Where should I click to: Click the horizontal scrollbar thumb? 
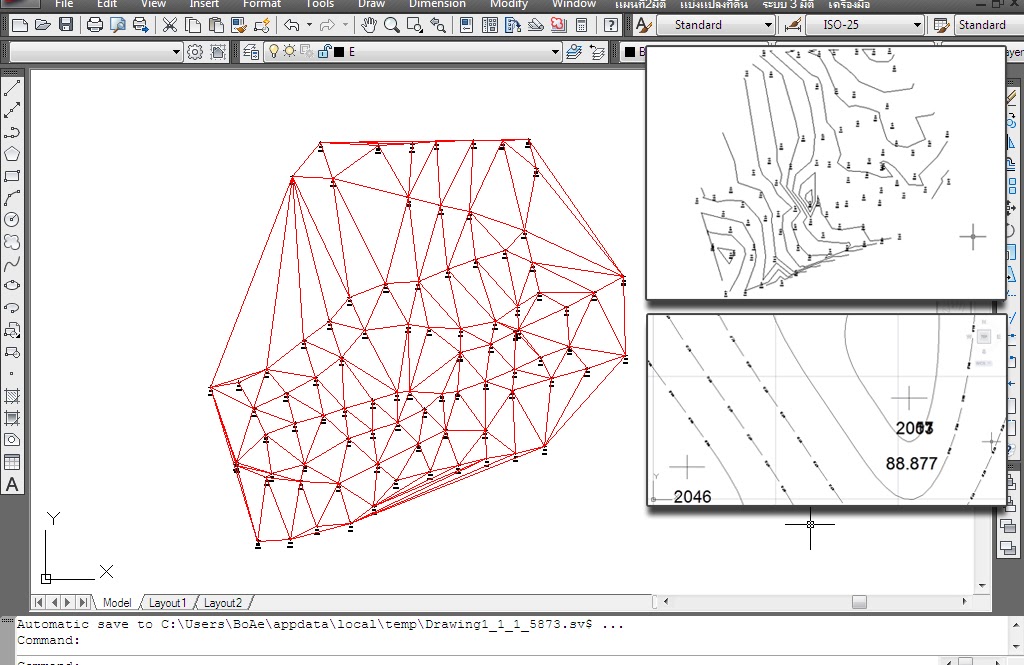[x=859, y=602]
